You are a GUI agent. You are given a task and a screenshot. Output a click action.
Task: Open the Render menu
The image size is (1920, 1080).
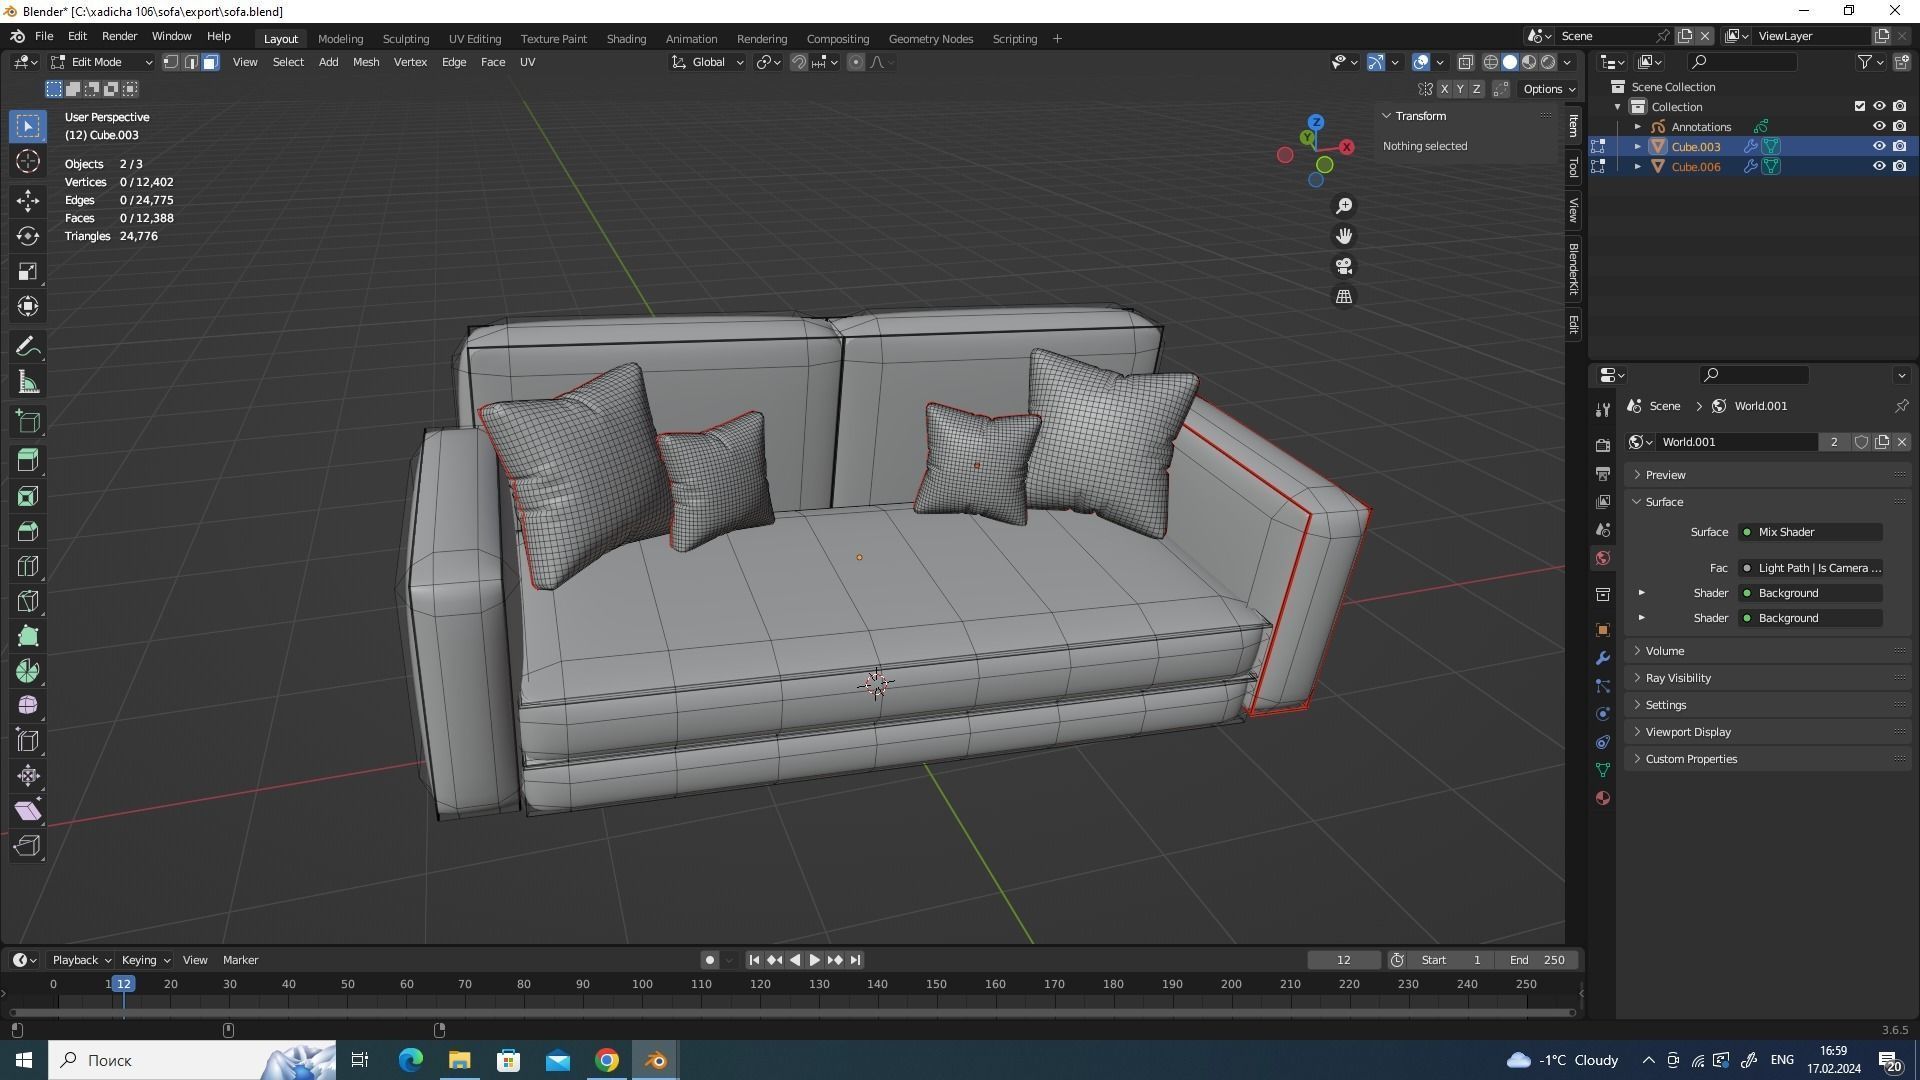point(119,36)
